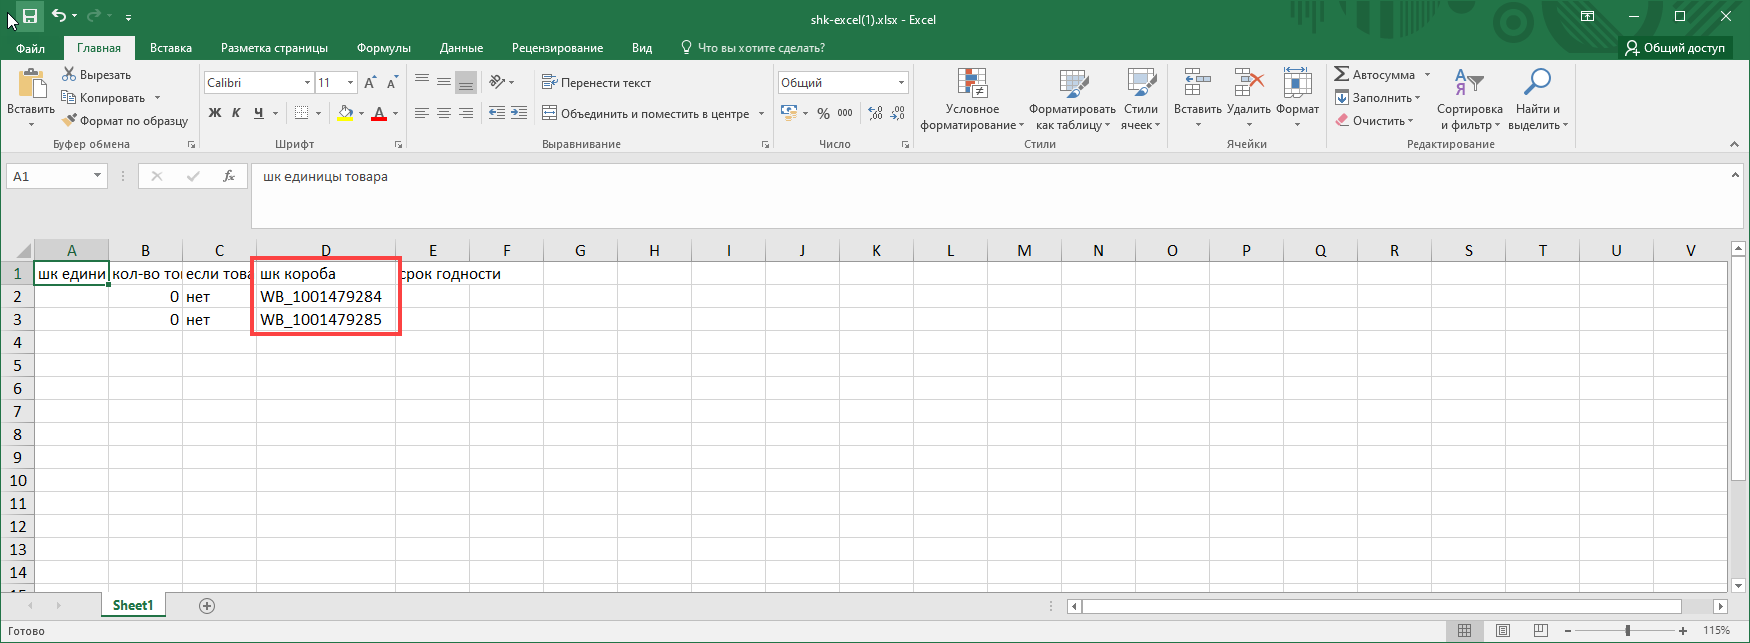Click the zoom slider handle in status bar
This screenshot has height=643, width=1750.
coord(1628,631)
